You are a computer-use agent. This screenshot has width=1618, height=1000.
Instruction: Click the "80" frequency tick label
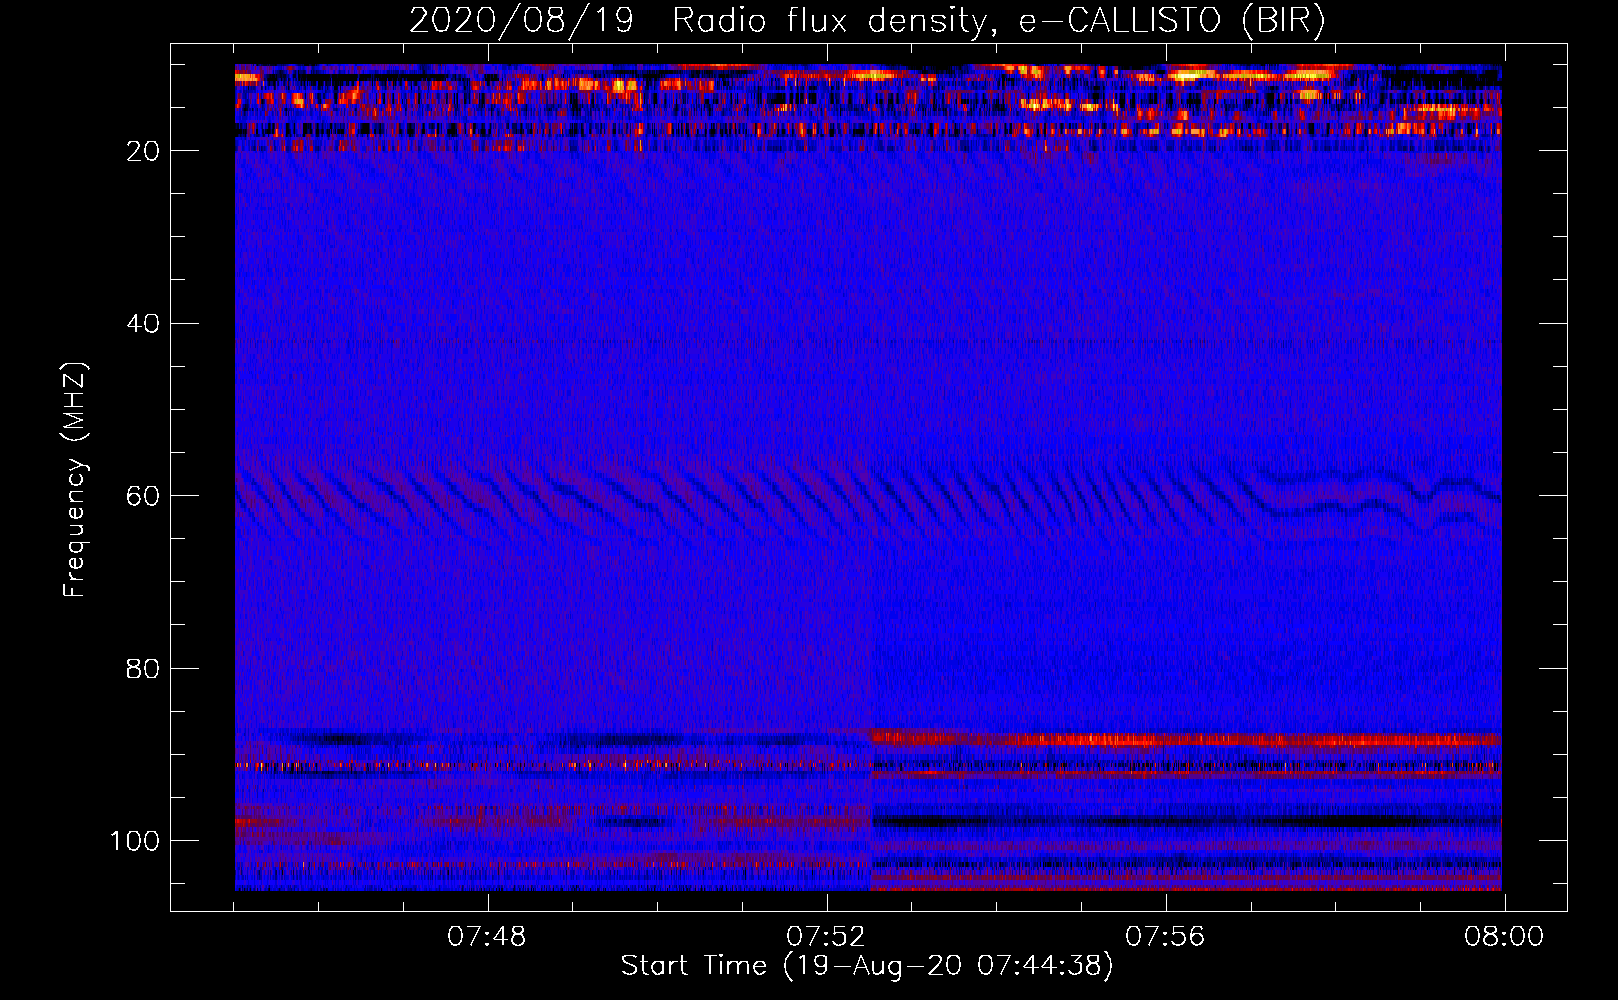(143, 669)
